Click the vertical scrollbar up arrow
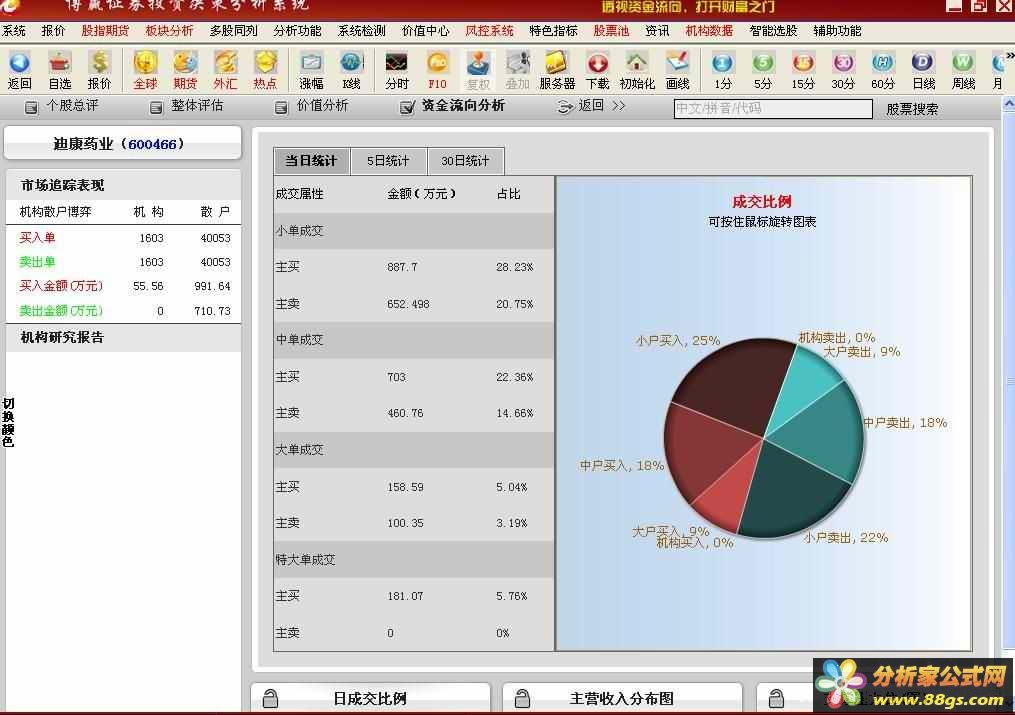Screen dimensions: 1015x715 click(x=1009, y=104)
